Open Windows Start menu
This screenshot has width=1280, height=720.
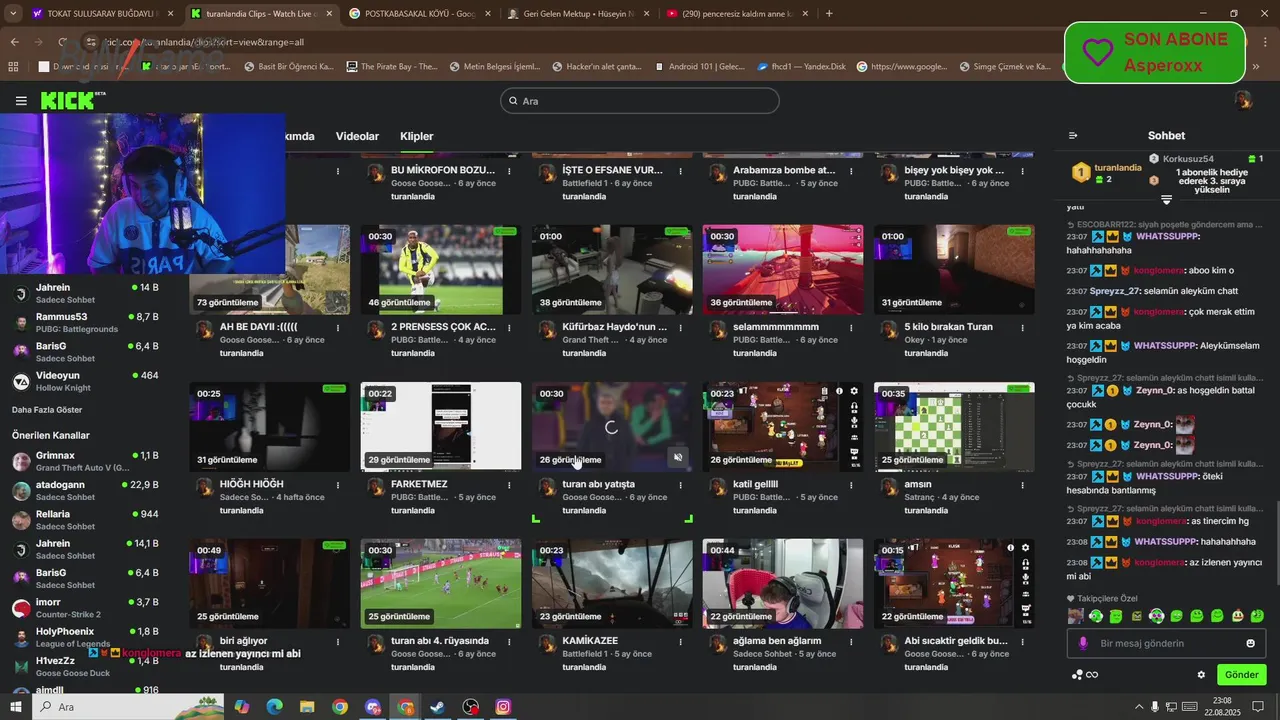(x=16, y=707)
